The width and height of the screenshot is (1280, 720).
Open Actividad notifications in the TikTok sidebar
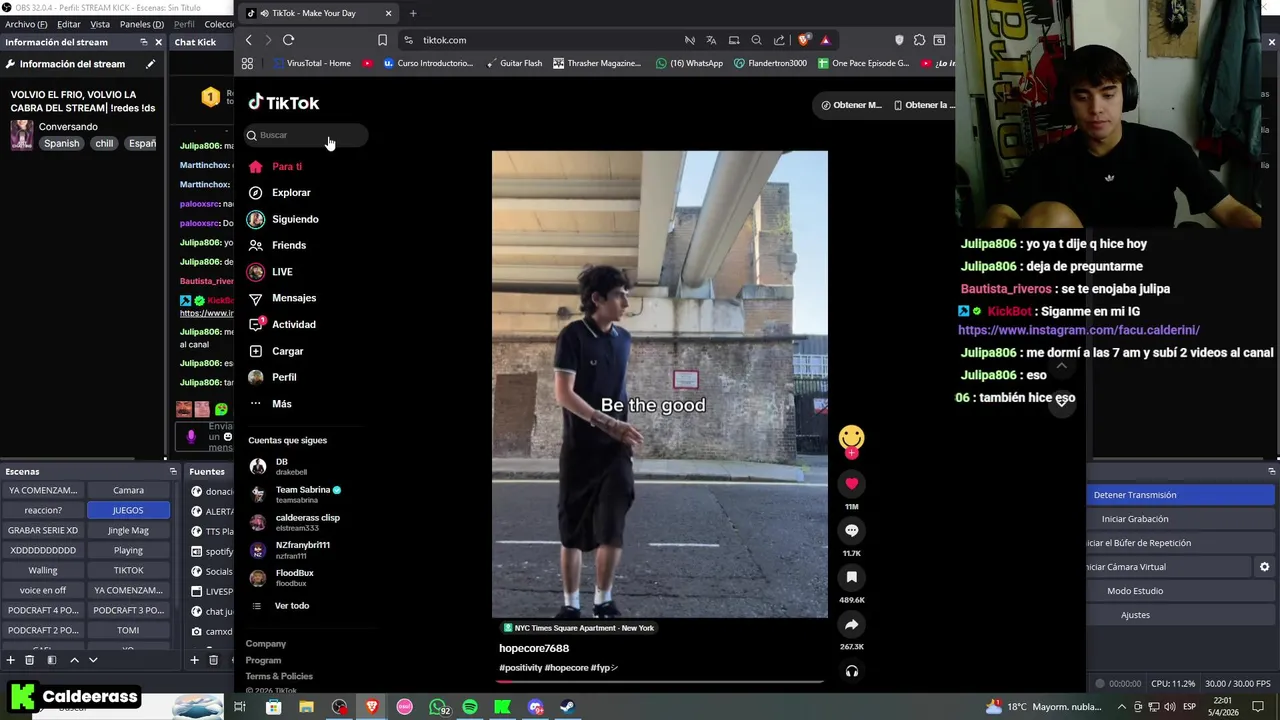(293, 324)
